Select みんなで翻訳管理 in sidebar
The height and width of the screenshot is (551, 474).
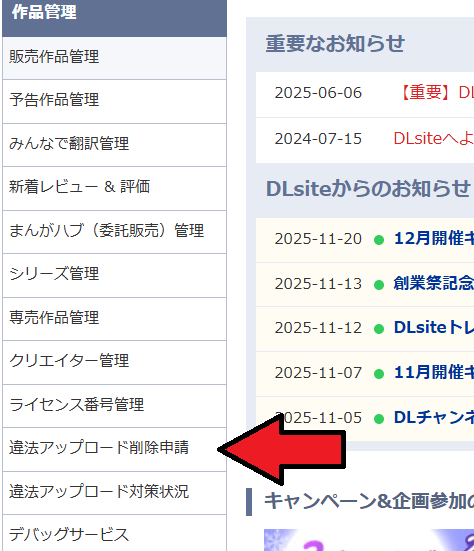pyautogui.click(x=114, y=145)
